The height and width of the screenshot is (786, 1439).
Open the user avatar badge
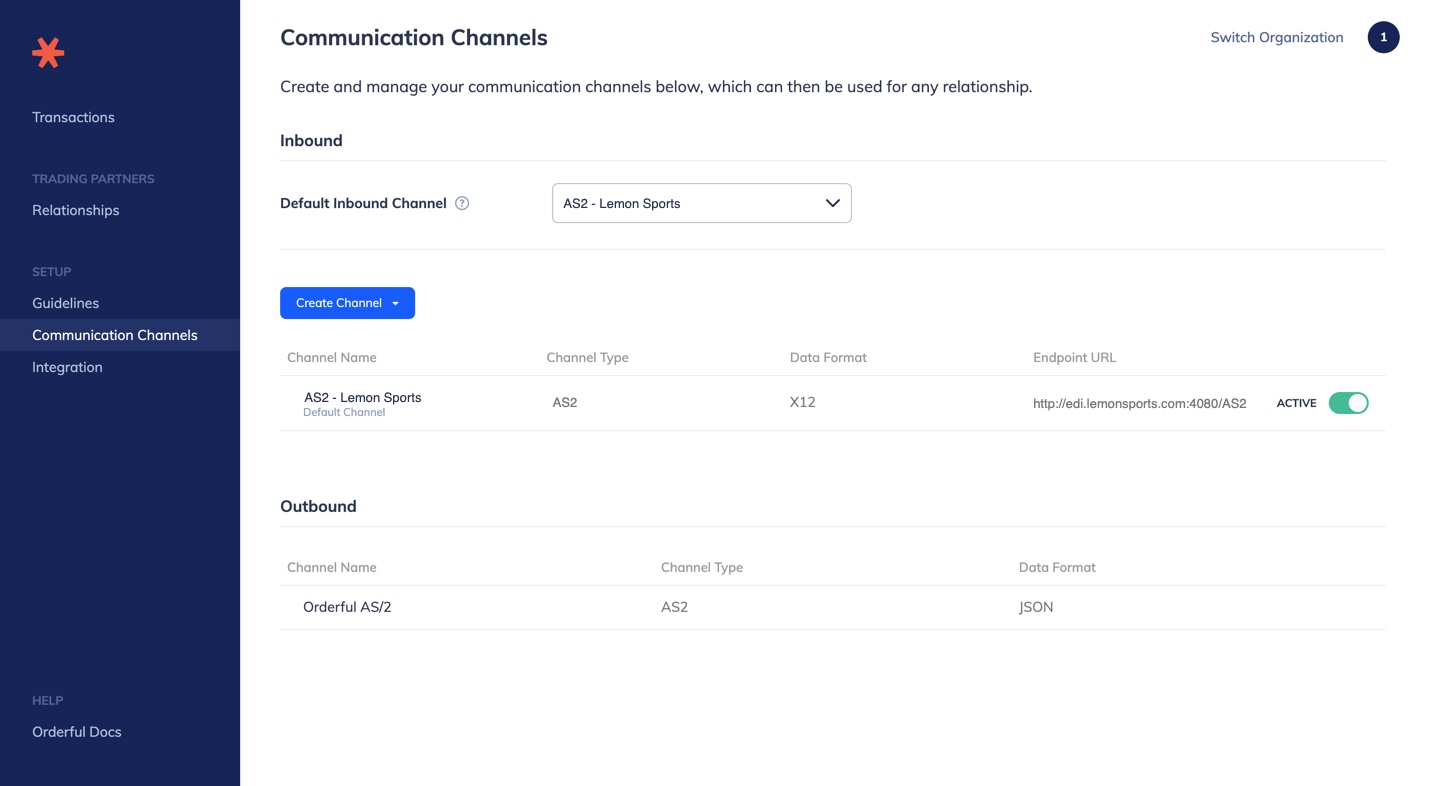1383,37
